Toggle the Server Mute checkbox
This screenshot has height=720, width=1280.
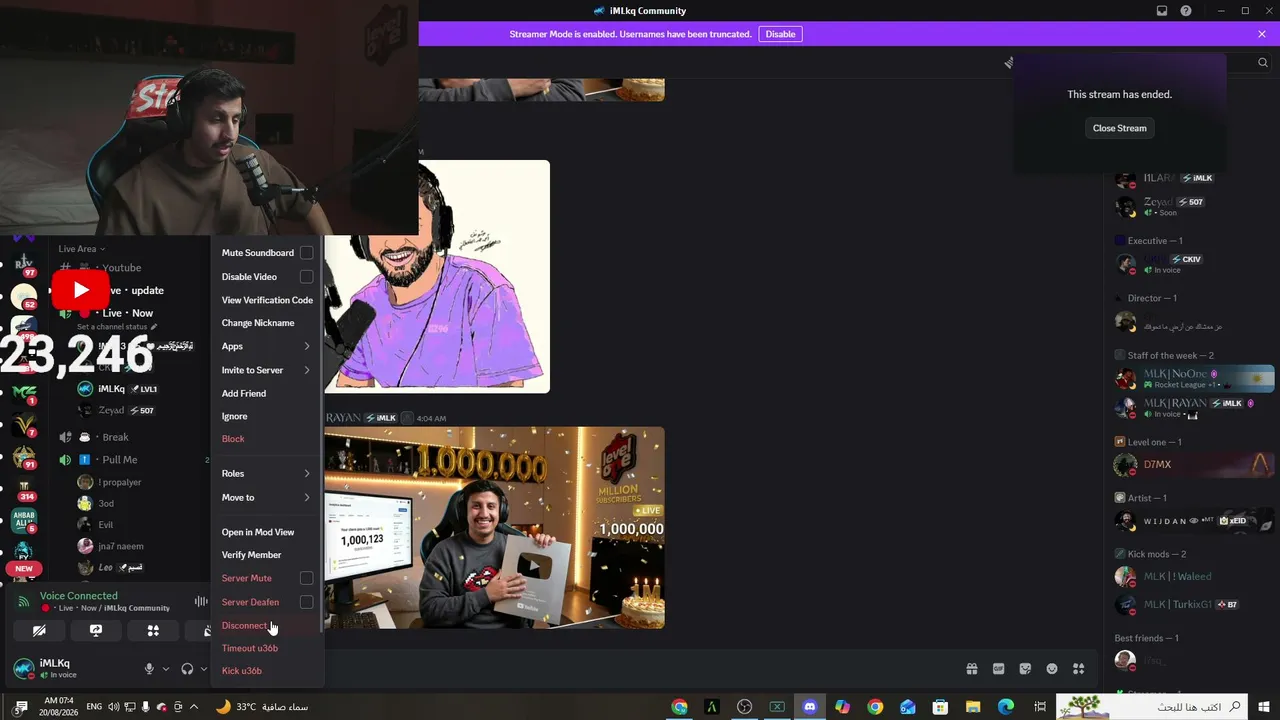click(306, 578)
